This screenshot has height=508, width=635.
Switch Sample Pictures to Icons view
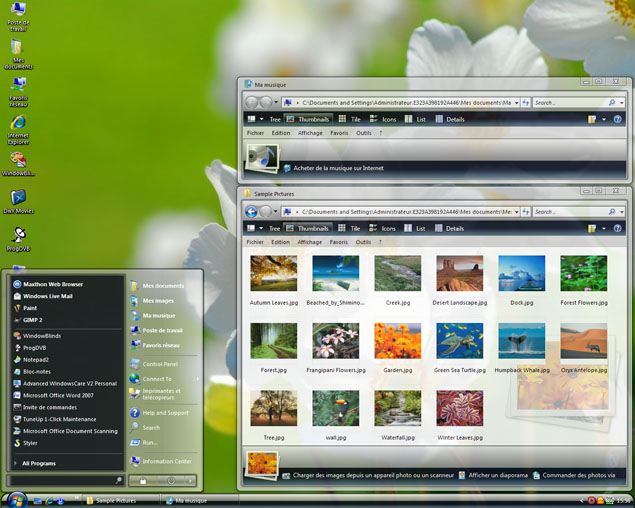(382, 228)
